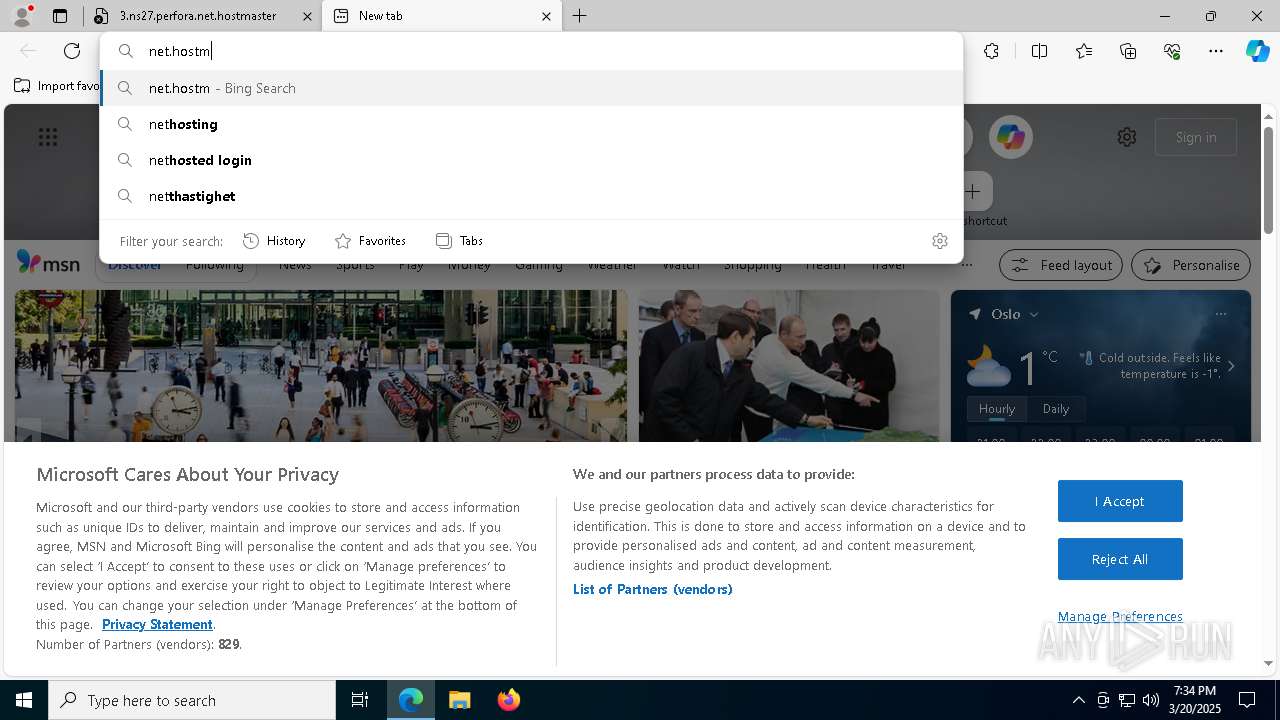This screenshot has width=1280, height=720.
Task: Open the tab actions menu icon
Action: (x=60, y=16)
